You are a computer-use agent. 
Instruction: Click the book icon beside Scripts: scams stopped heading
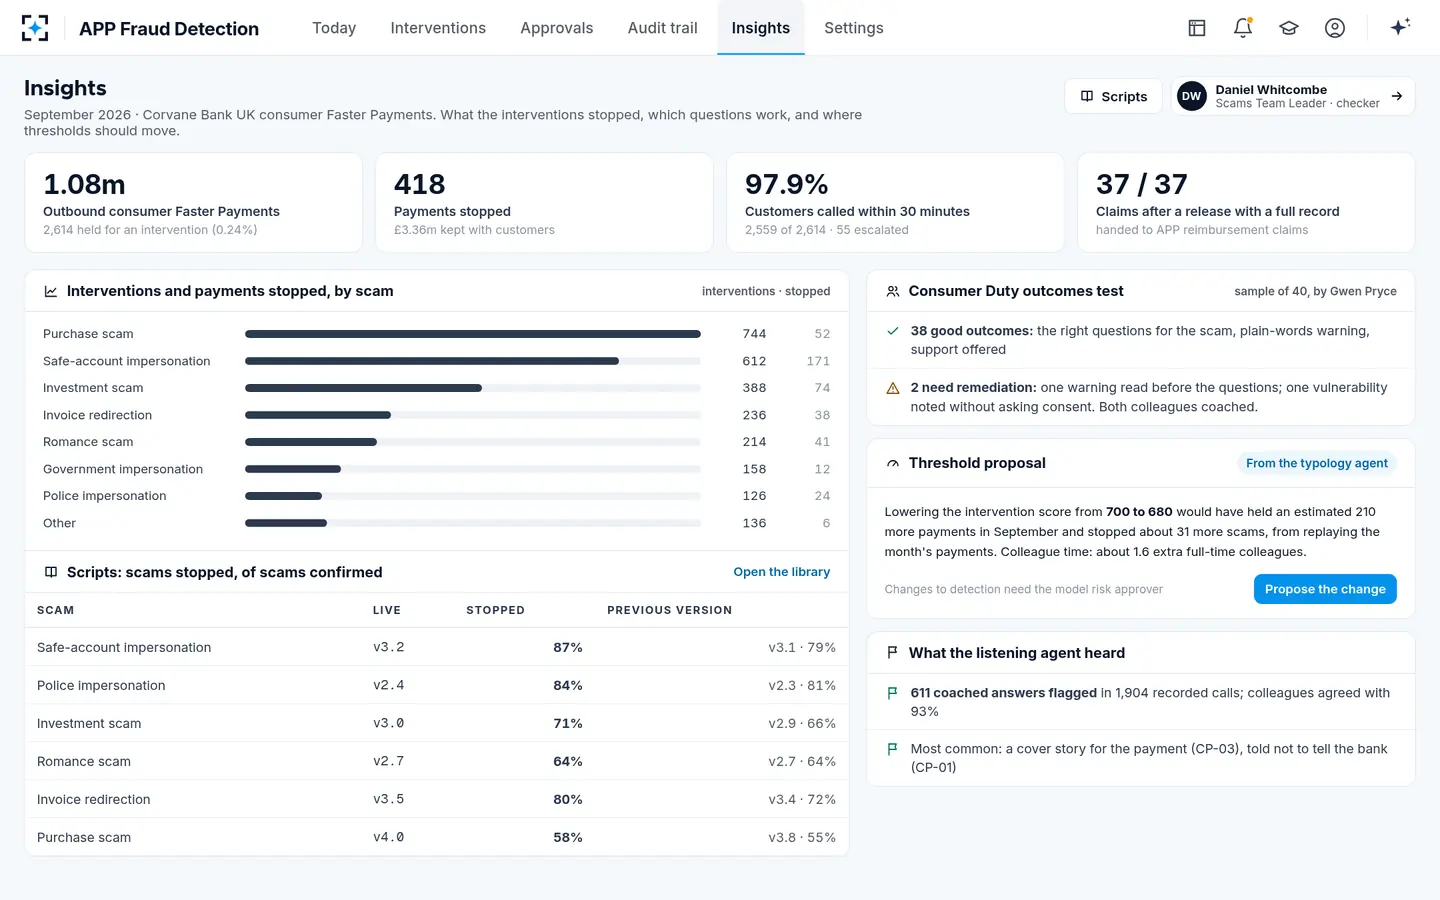point(51,572)
